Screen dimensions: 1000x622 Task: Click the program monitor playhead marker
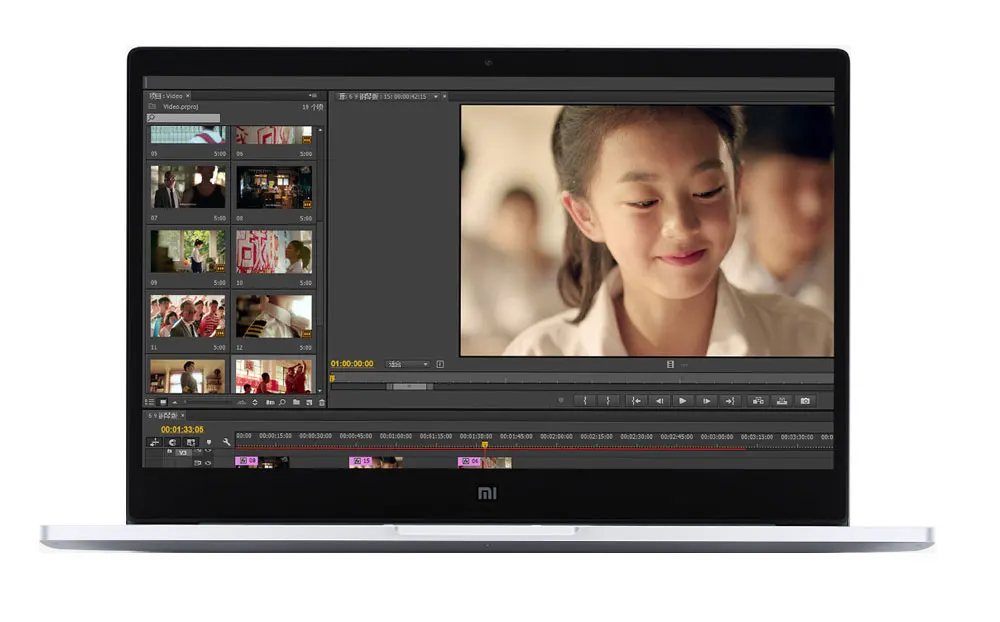pyautogui.click(x=332, y=378)
